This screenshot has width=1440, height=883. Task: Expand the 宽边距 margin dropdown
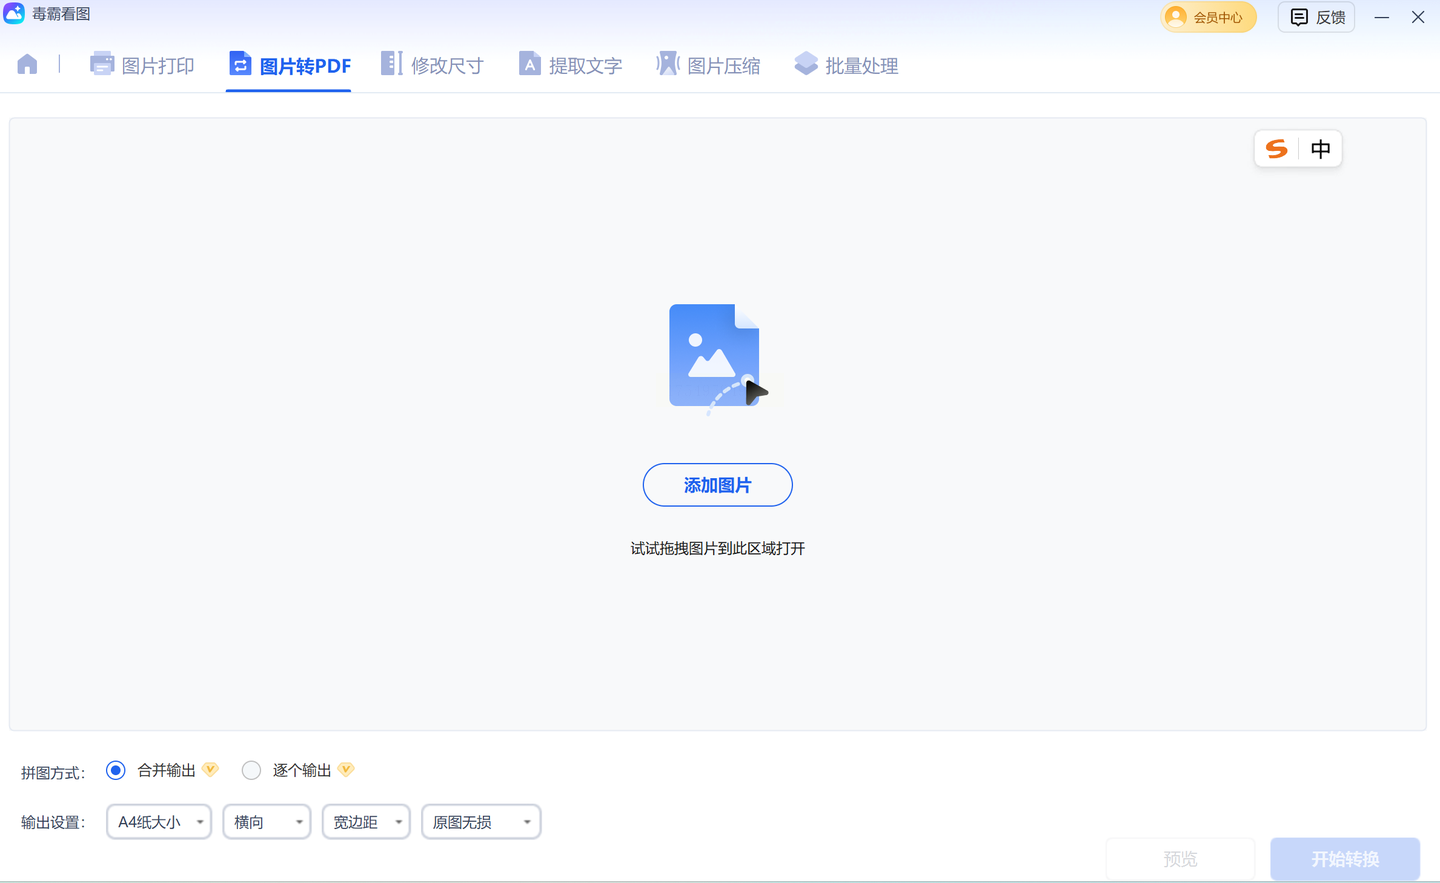[x=366, y=822]
